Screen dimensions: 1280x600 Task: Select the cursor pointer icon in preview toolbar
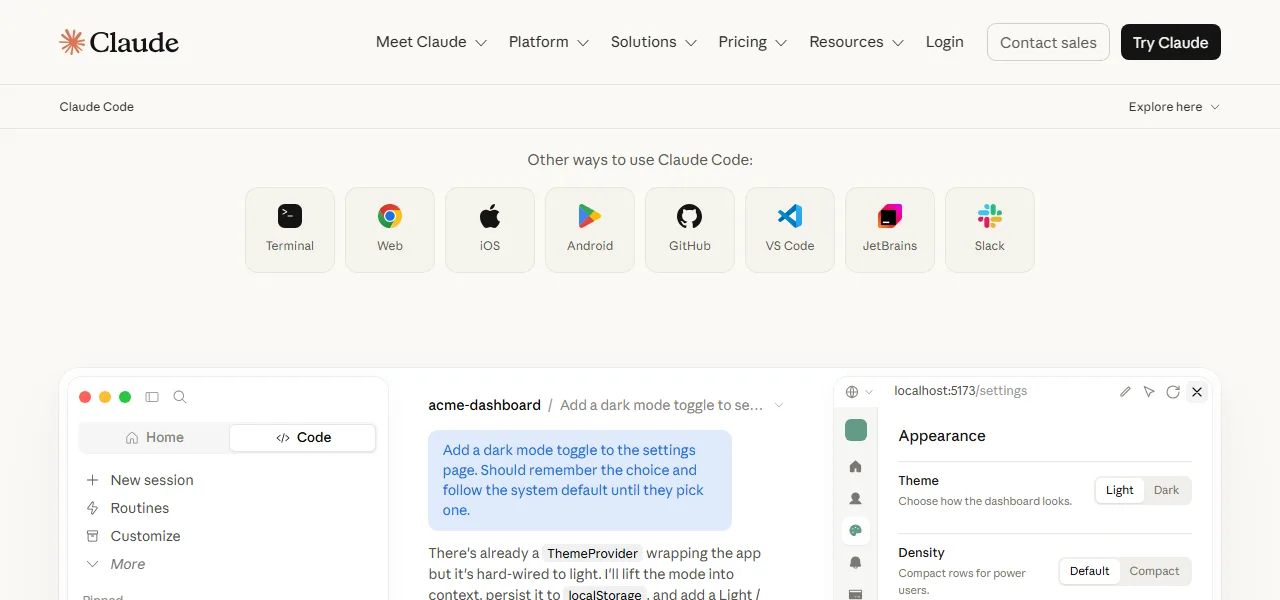click(1149, 392)
